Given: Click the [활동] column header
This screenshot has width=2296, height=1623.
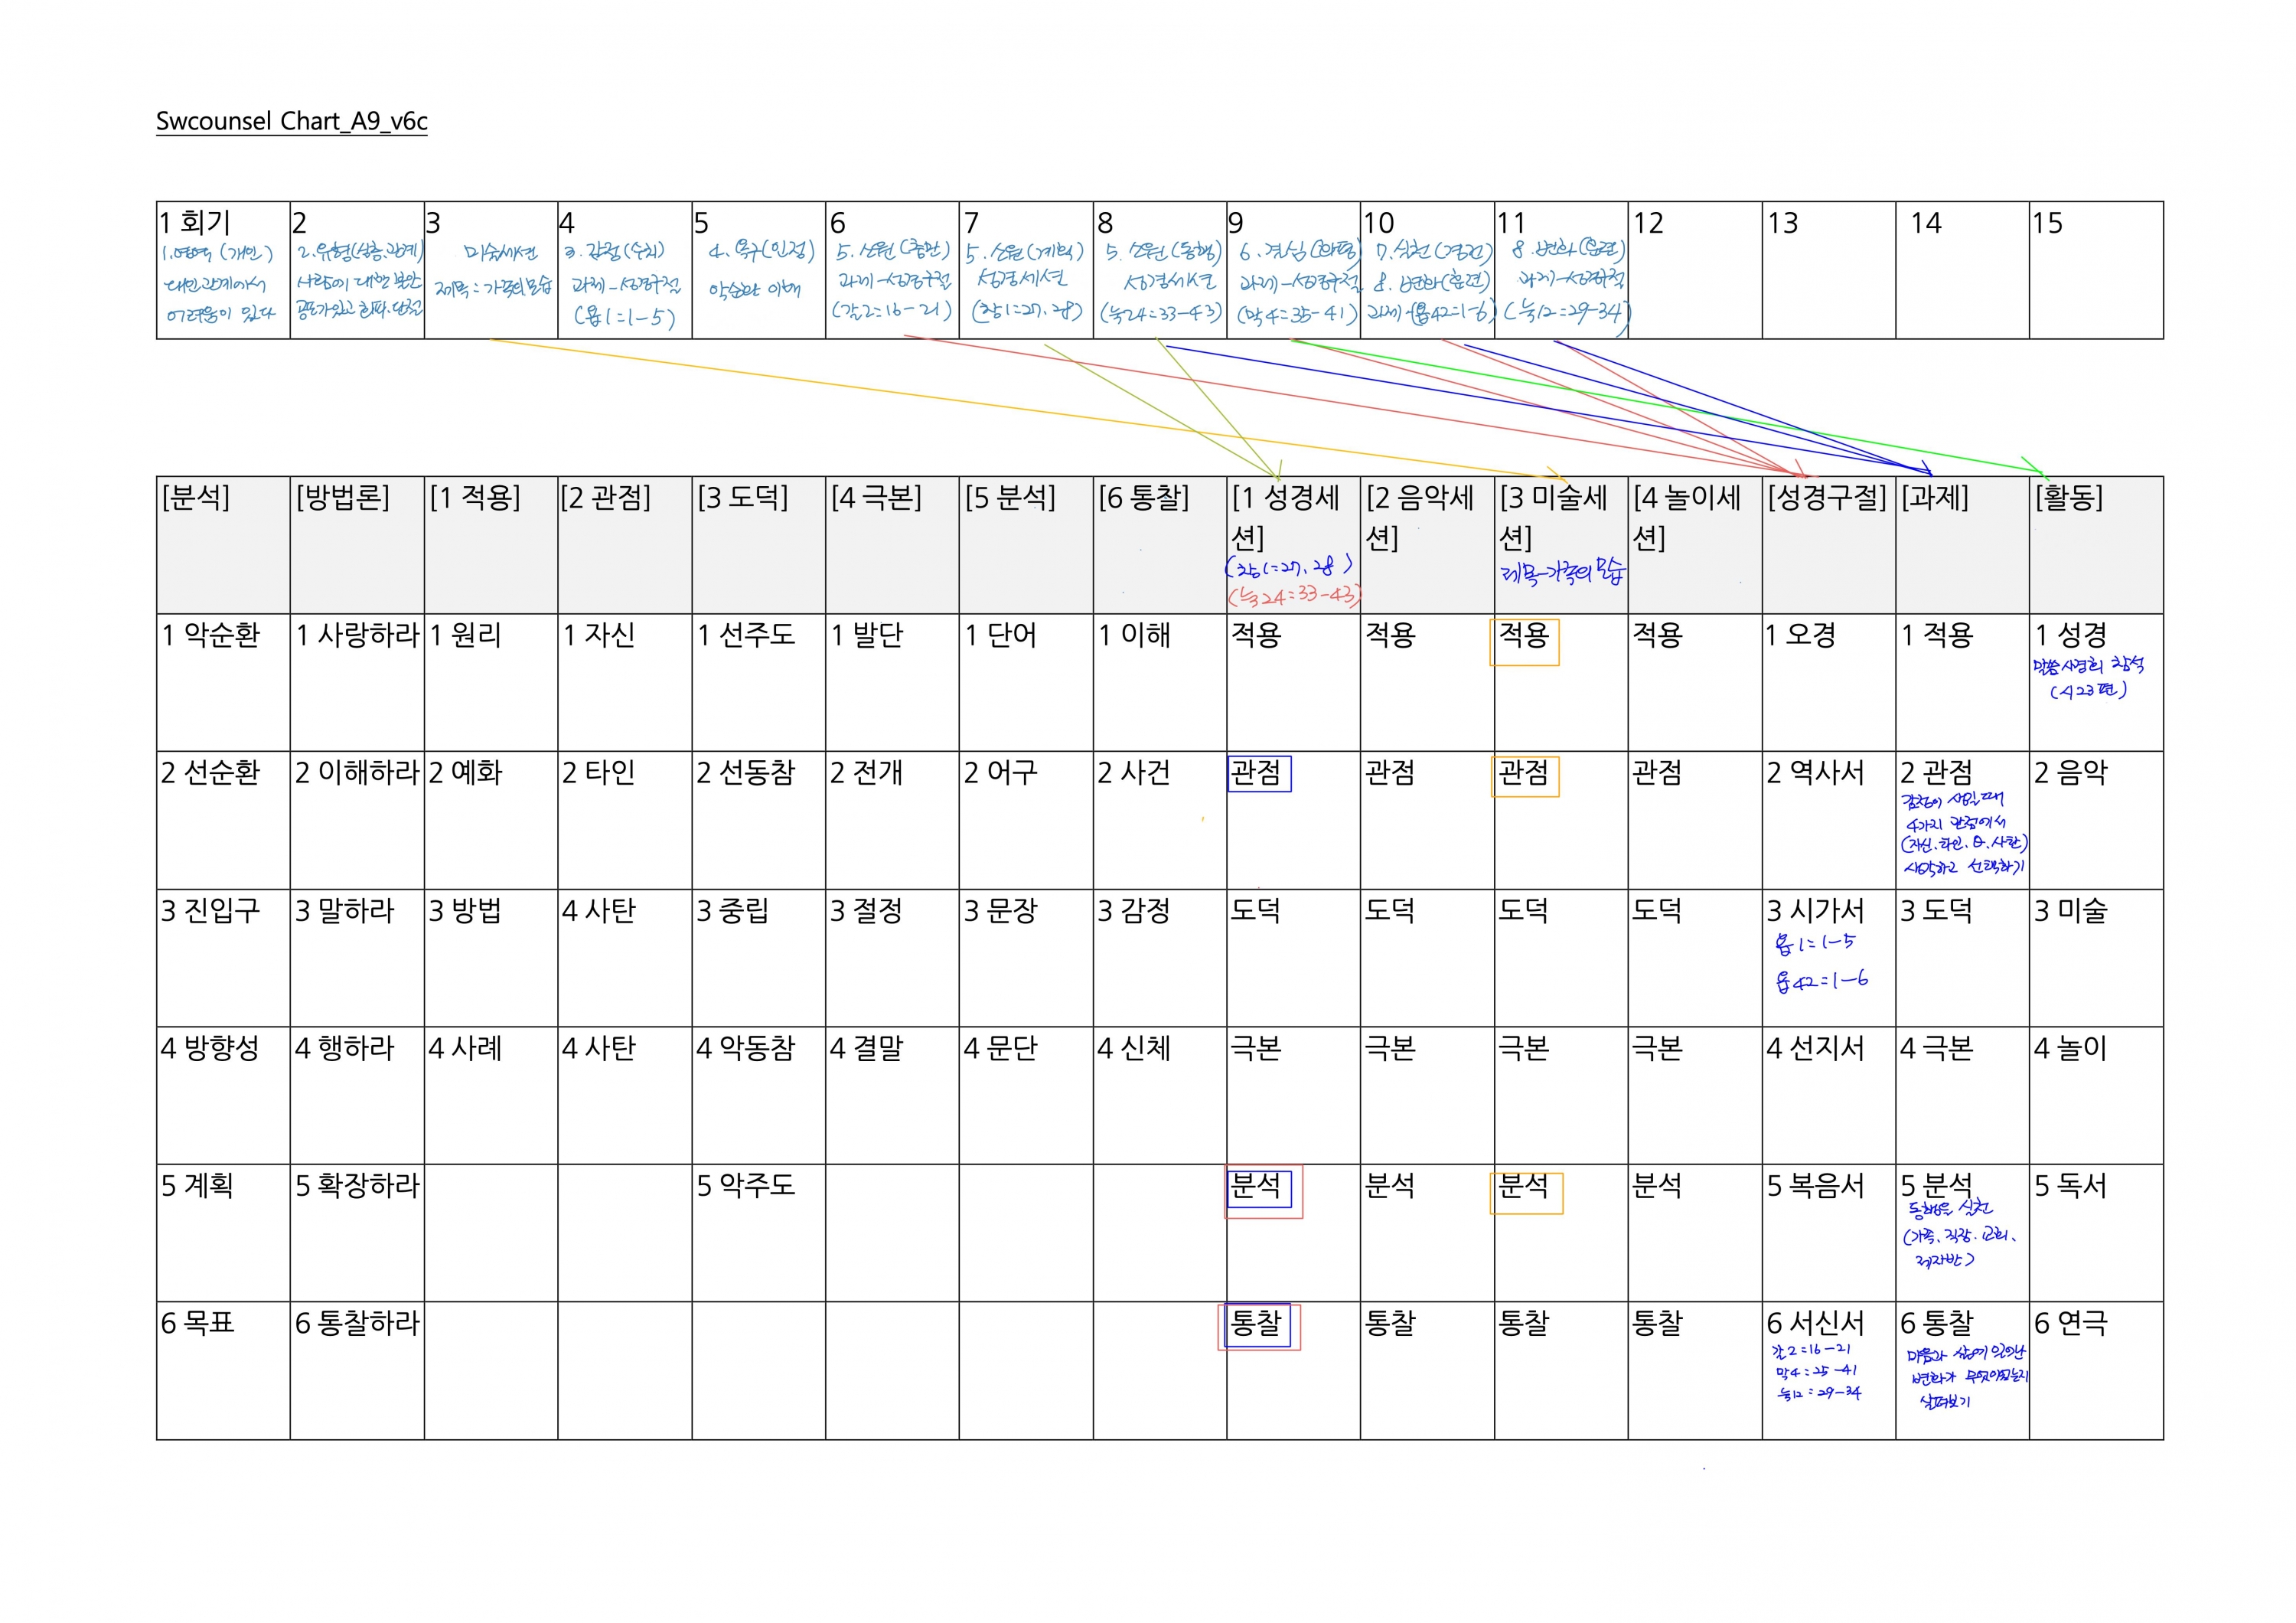Looking at the screenshot, I should 2069,498.
